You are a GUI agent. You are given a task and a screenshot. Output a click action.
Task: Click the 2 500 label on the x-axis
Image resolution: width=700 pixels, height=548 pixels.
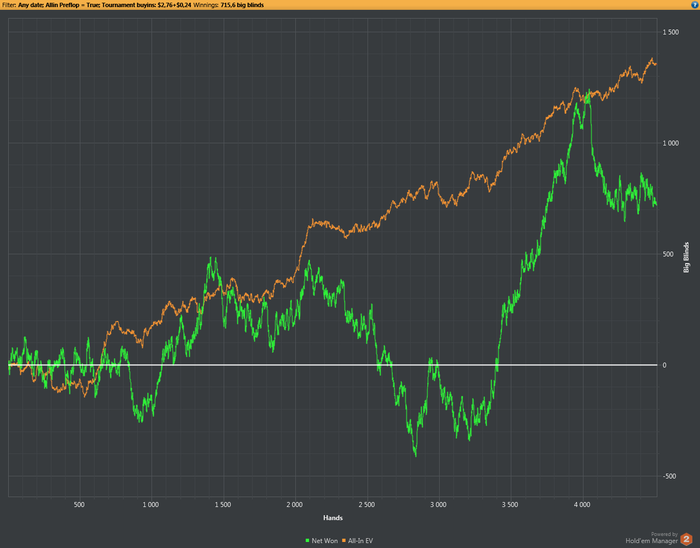pos(367,505)
